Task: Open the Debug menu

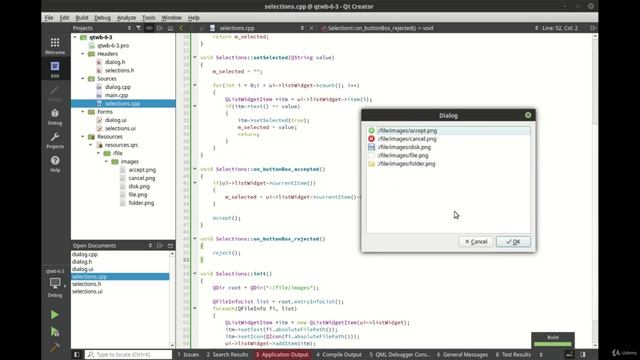Action: coord(102,18)
